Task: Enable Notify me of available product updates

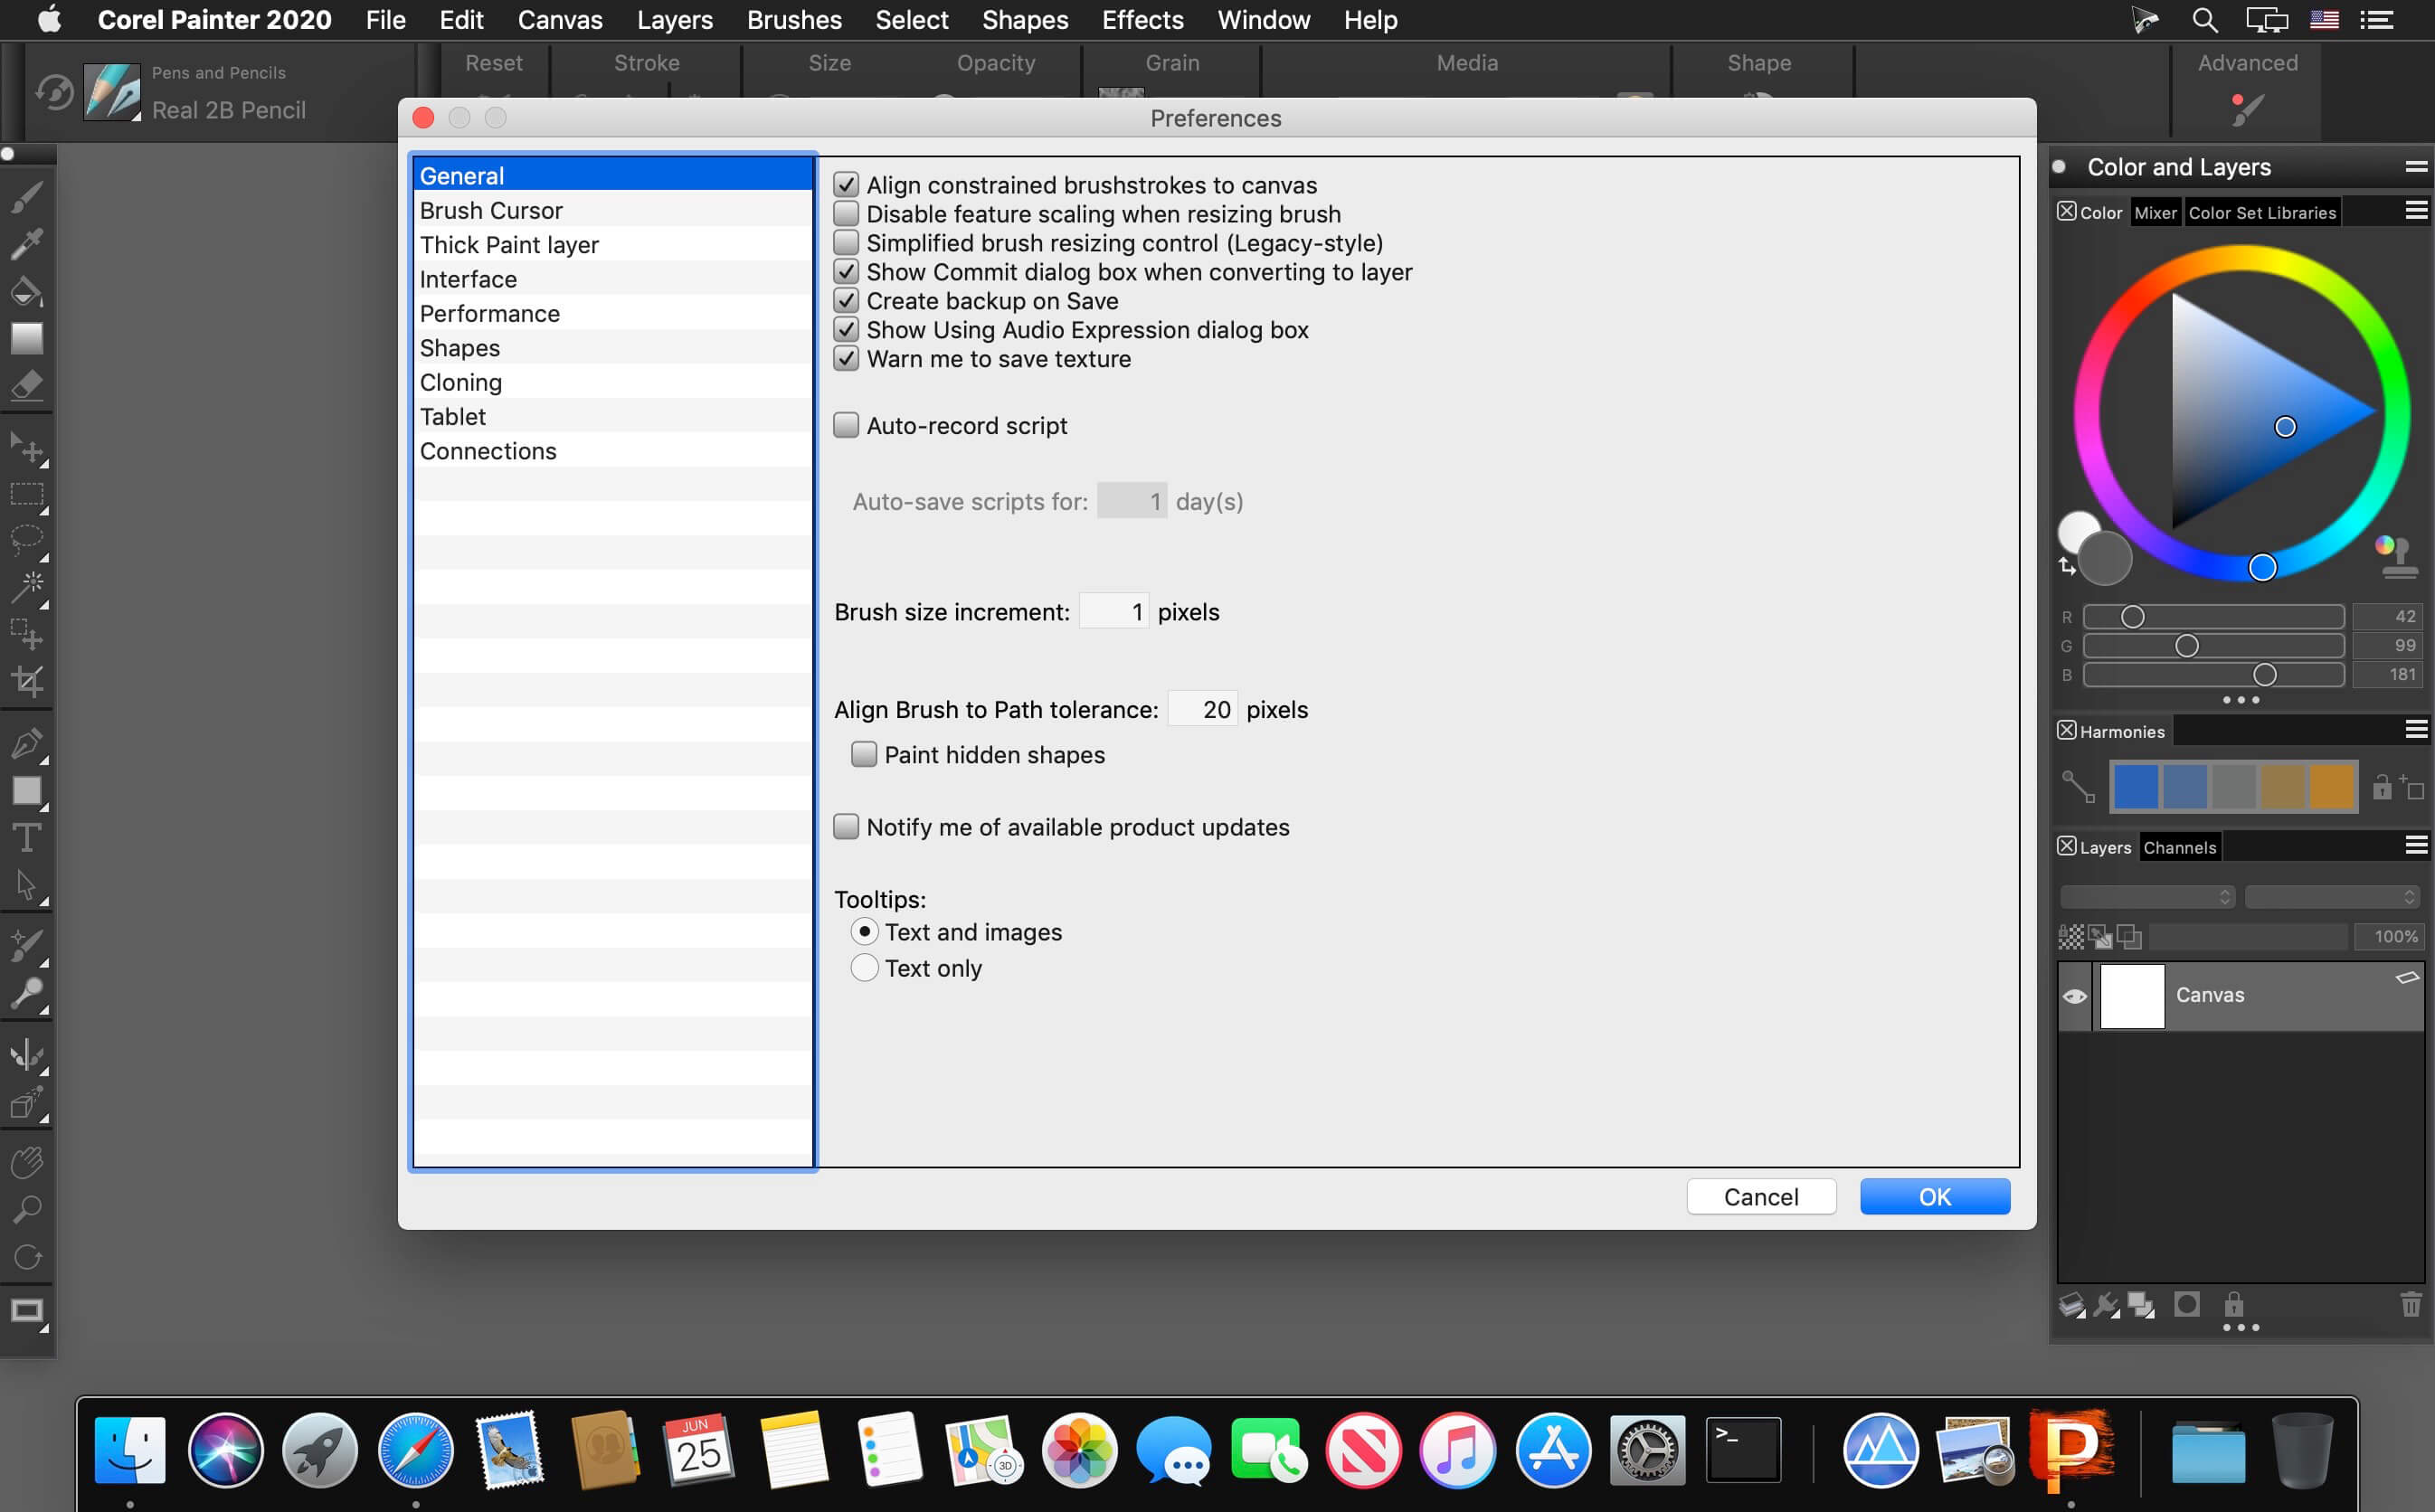Action: pos(846,827)
